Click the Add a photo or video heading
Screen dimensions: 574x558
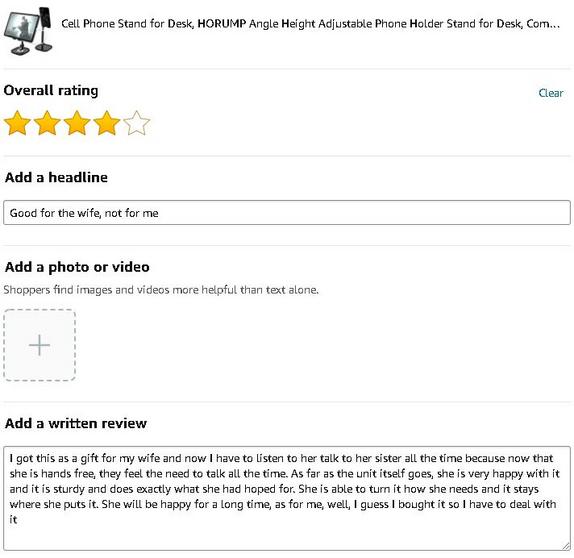click(x=77, y=267)
